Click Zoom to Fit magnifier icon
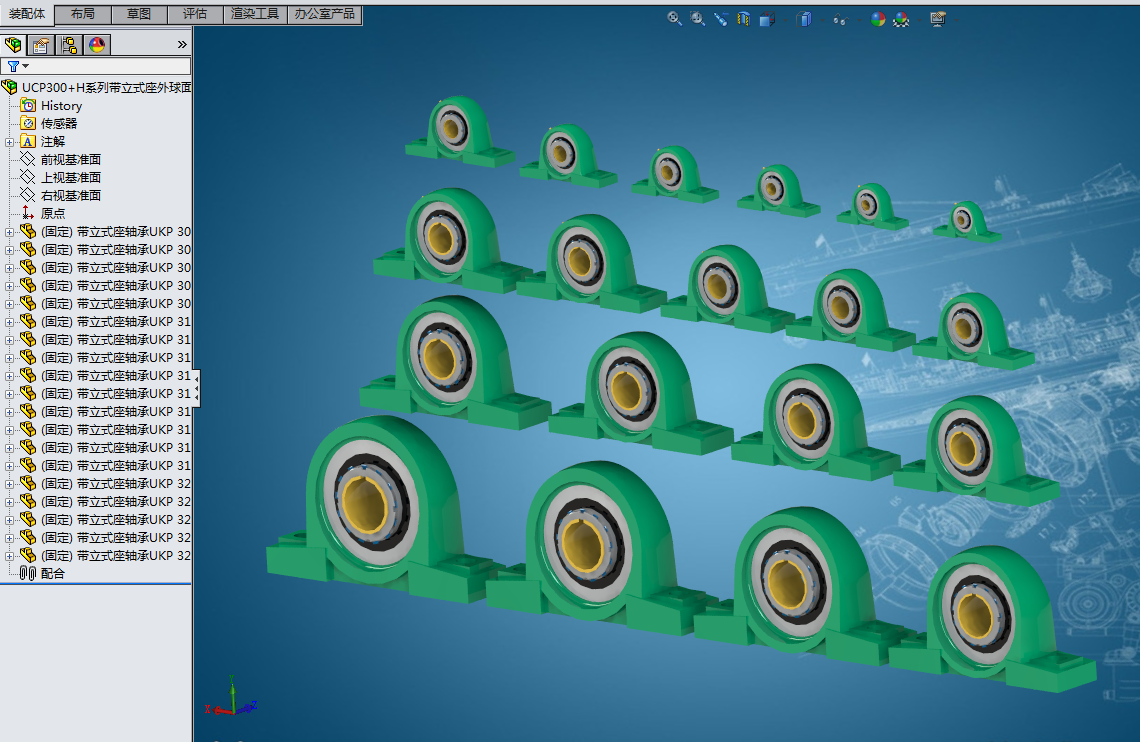1140x742 pixels. pos(674,19)
